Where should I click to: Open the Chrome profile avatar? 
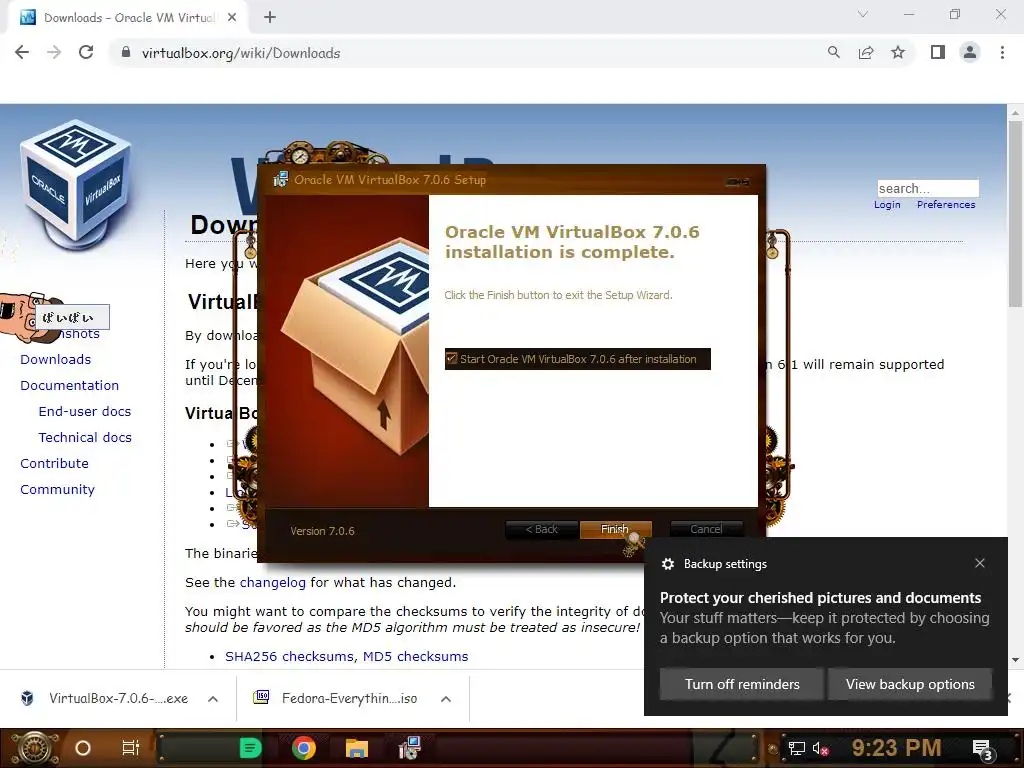point(970,53)
